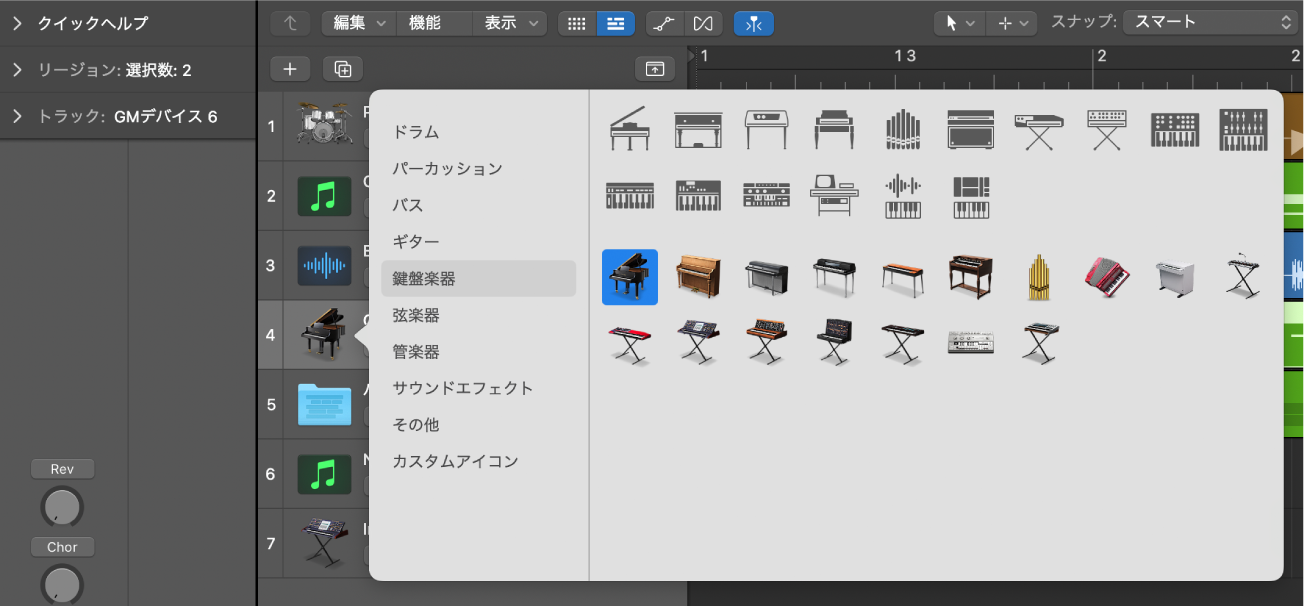This screenshot has width=1306, height=606.
Task: Pick the red accordion instrument icon
Action: [1106, 277]
